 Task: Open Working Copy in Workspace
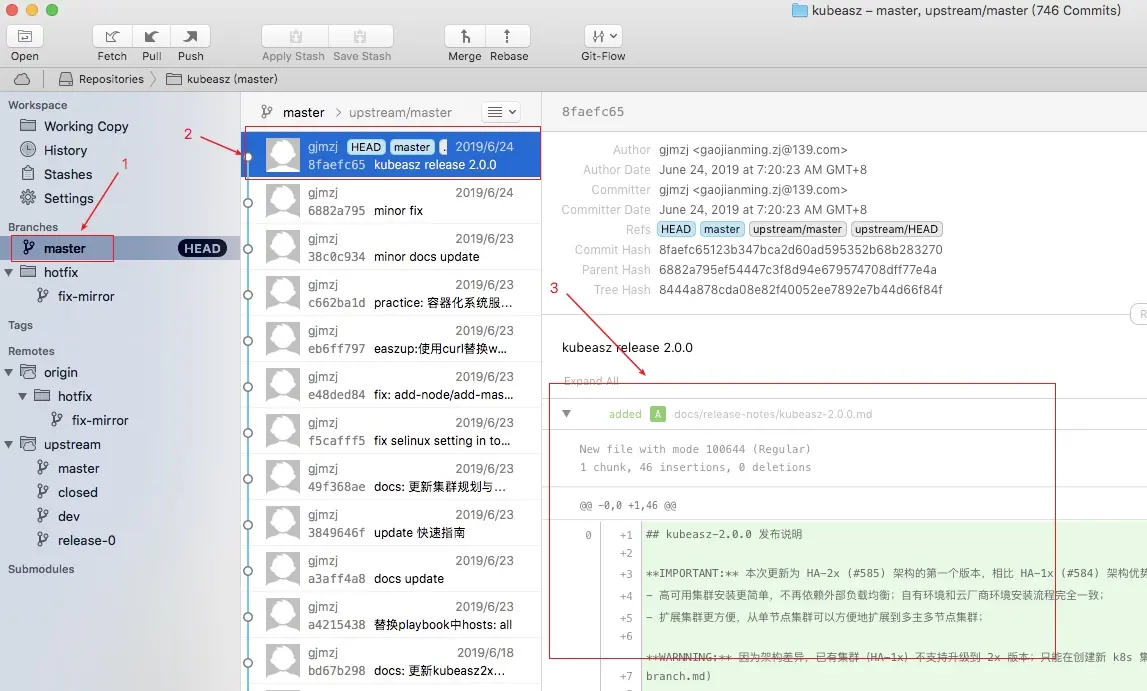click(86, 127)
